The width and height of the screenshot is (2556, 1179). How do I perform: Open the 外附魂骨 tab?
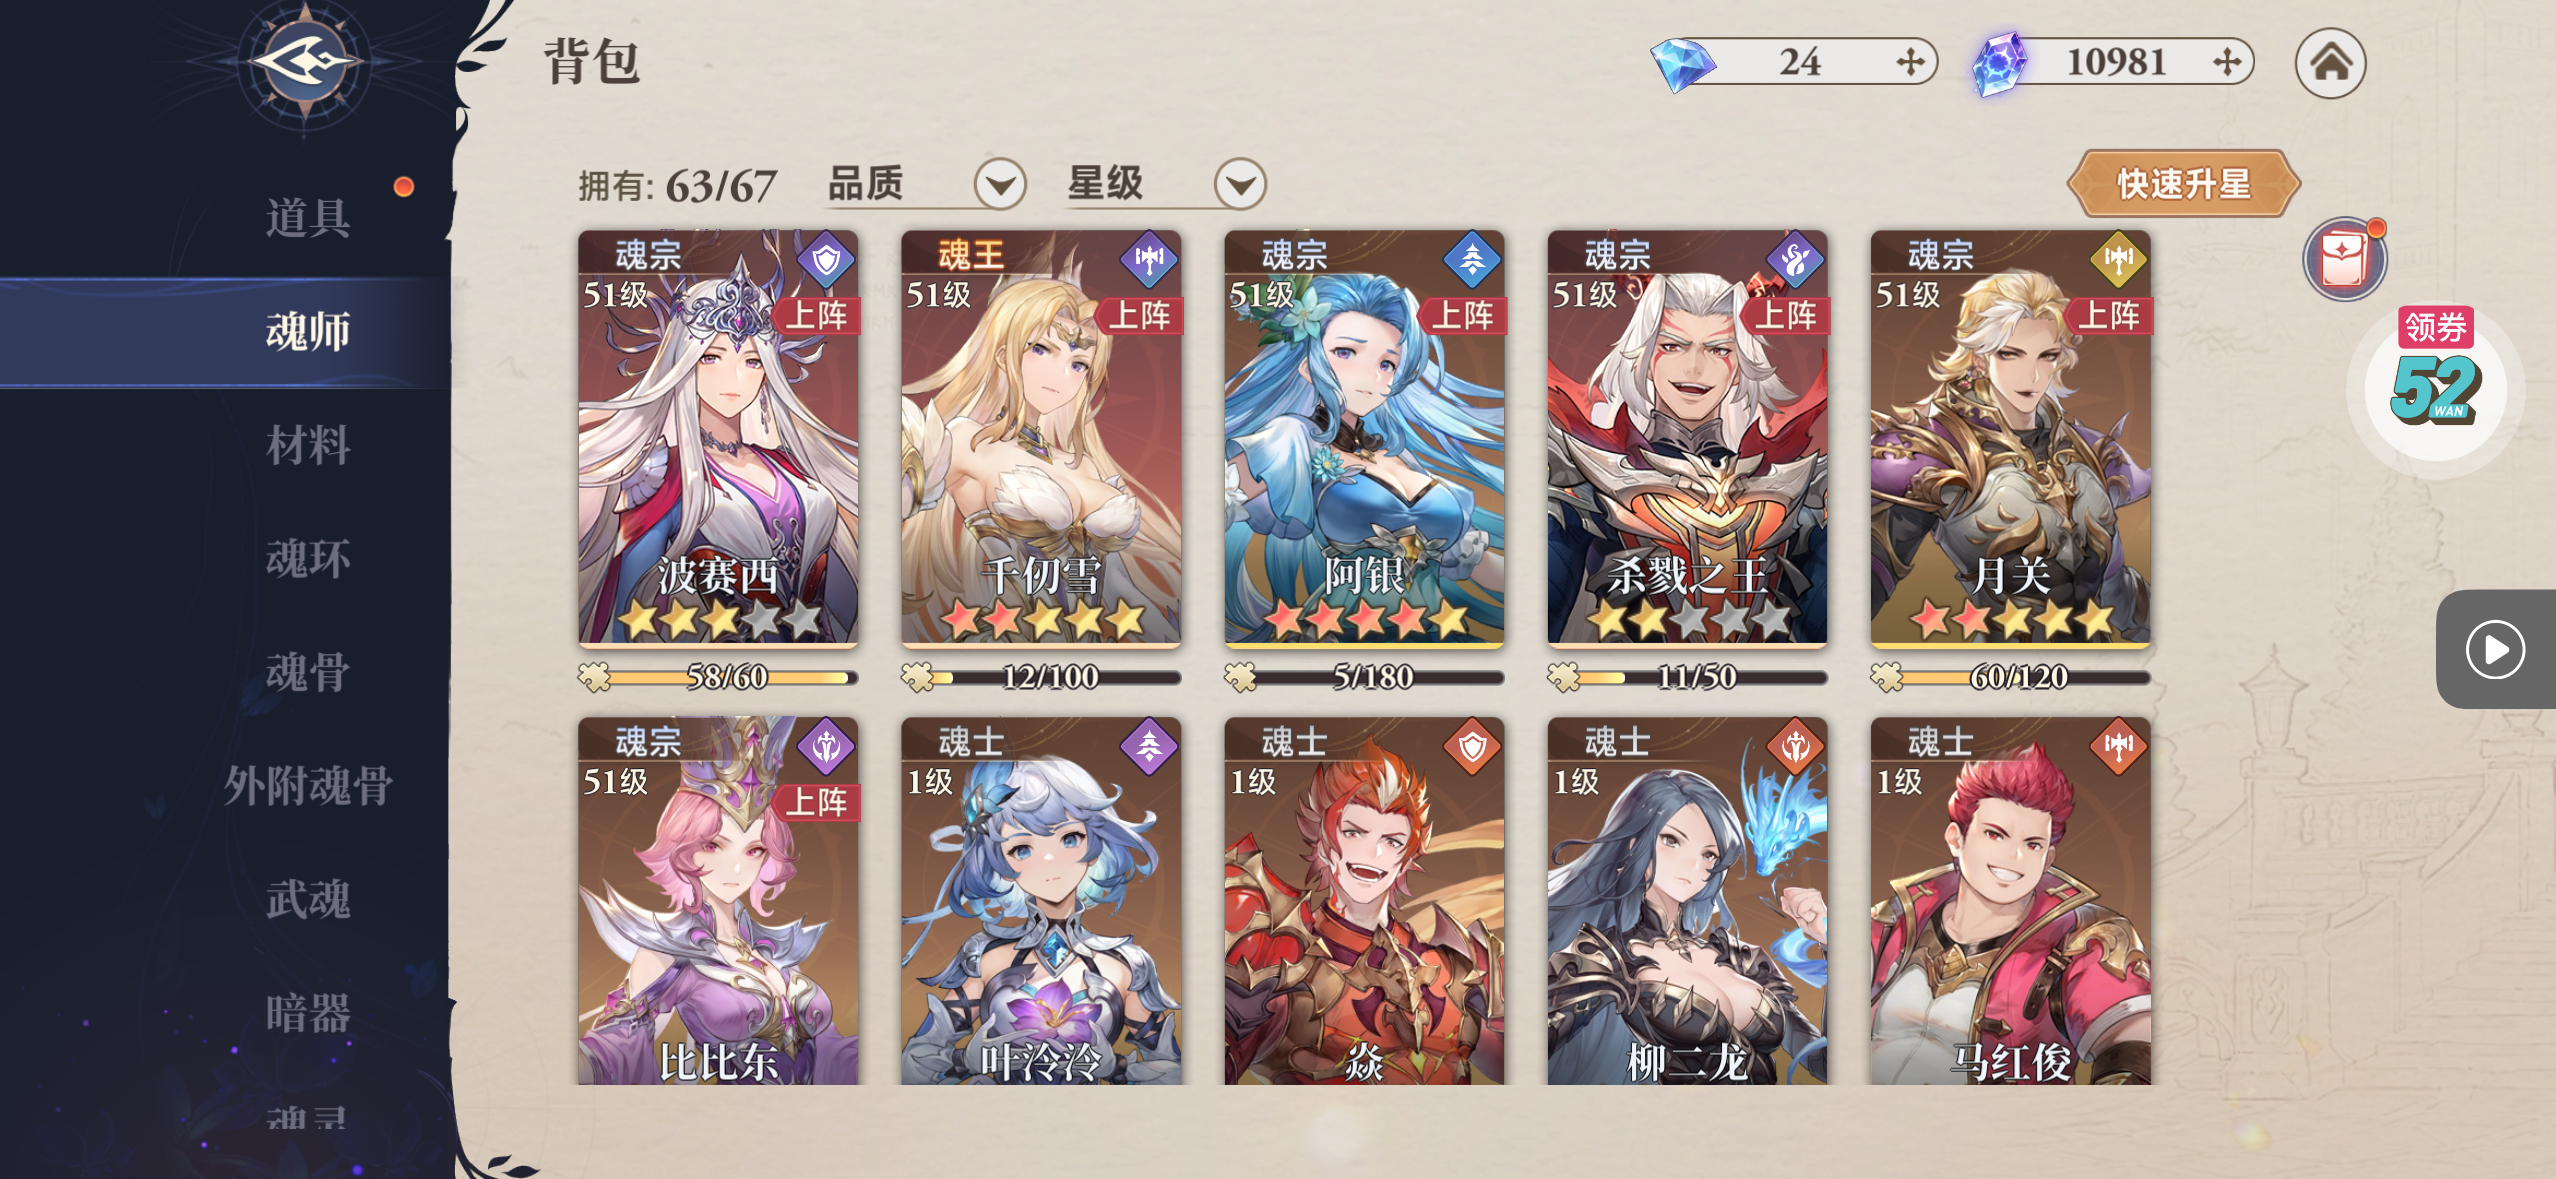(307, 785)
